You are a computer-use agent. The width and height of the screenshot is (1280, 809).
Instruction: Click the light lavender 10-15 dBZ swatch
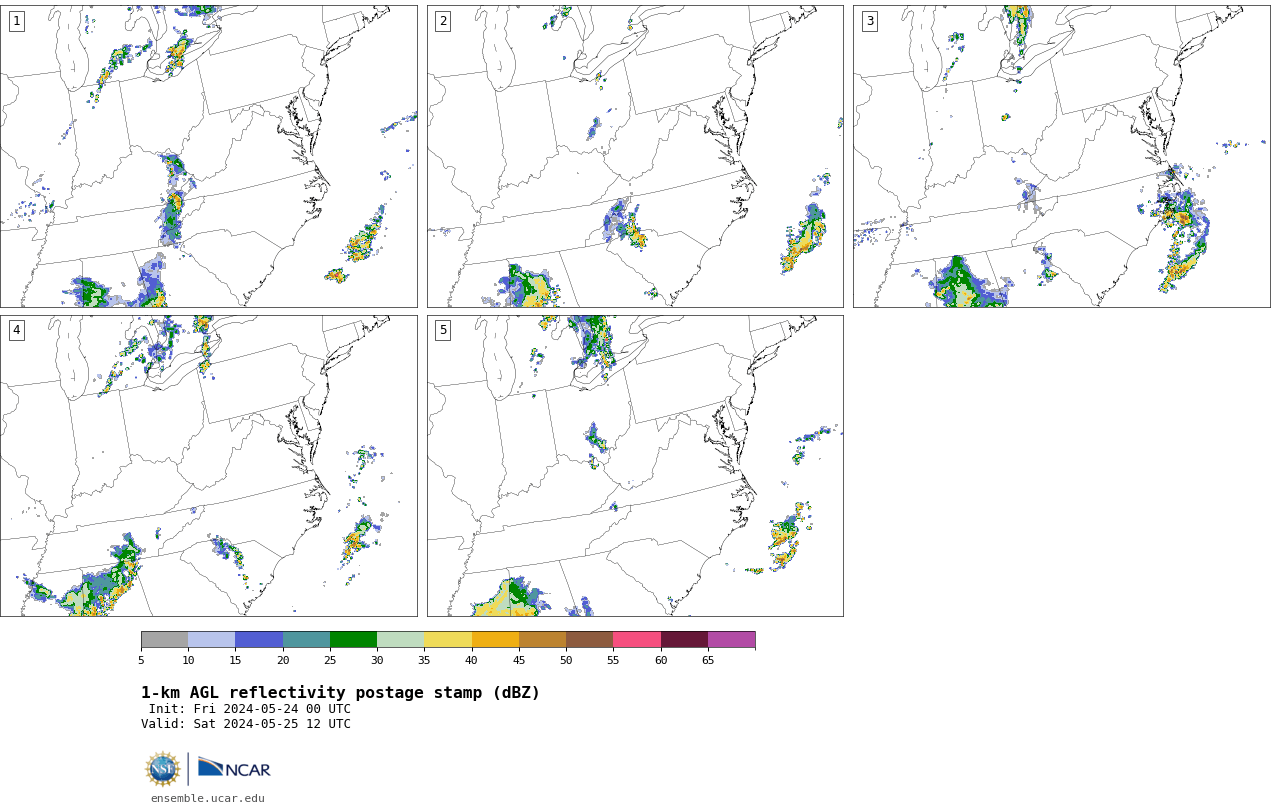click(x=212, y=640)
